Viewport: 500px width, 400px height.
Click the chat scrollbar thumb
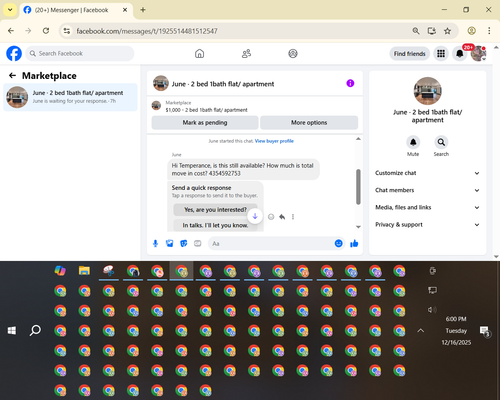[x=358, y=187]
